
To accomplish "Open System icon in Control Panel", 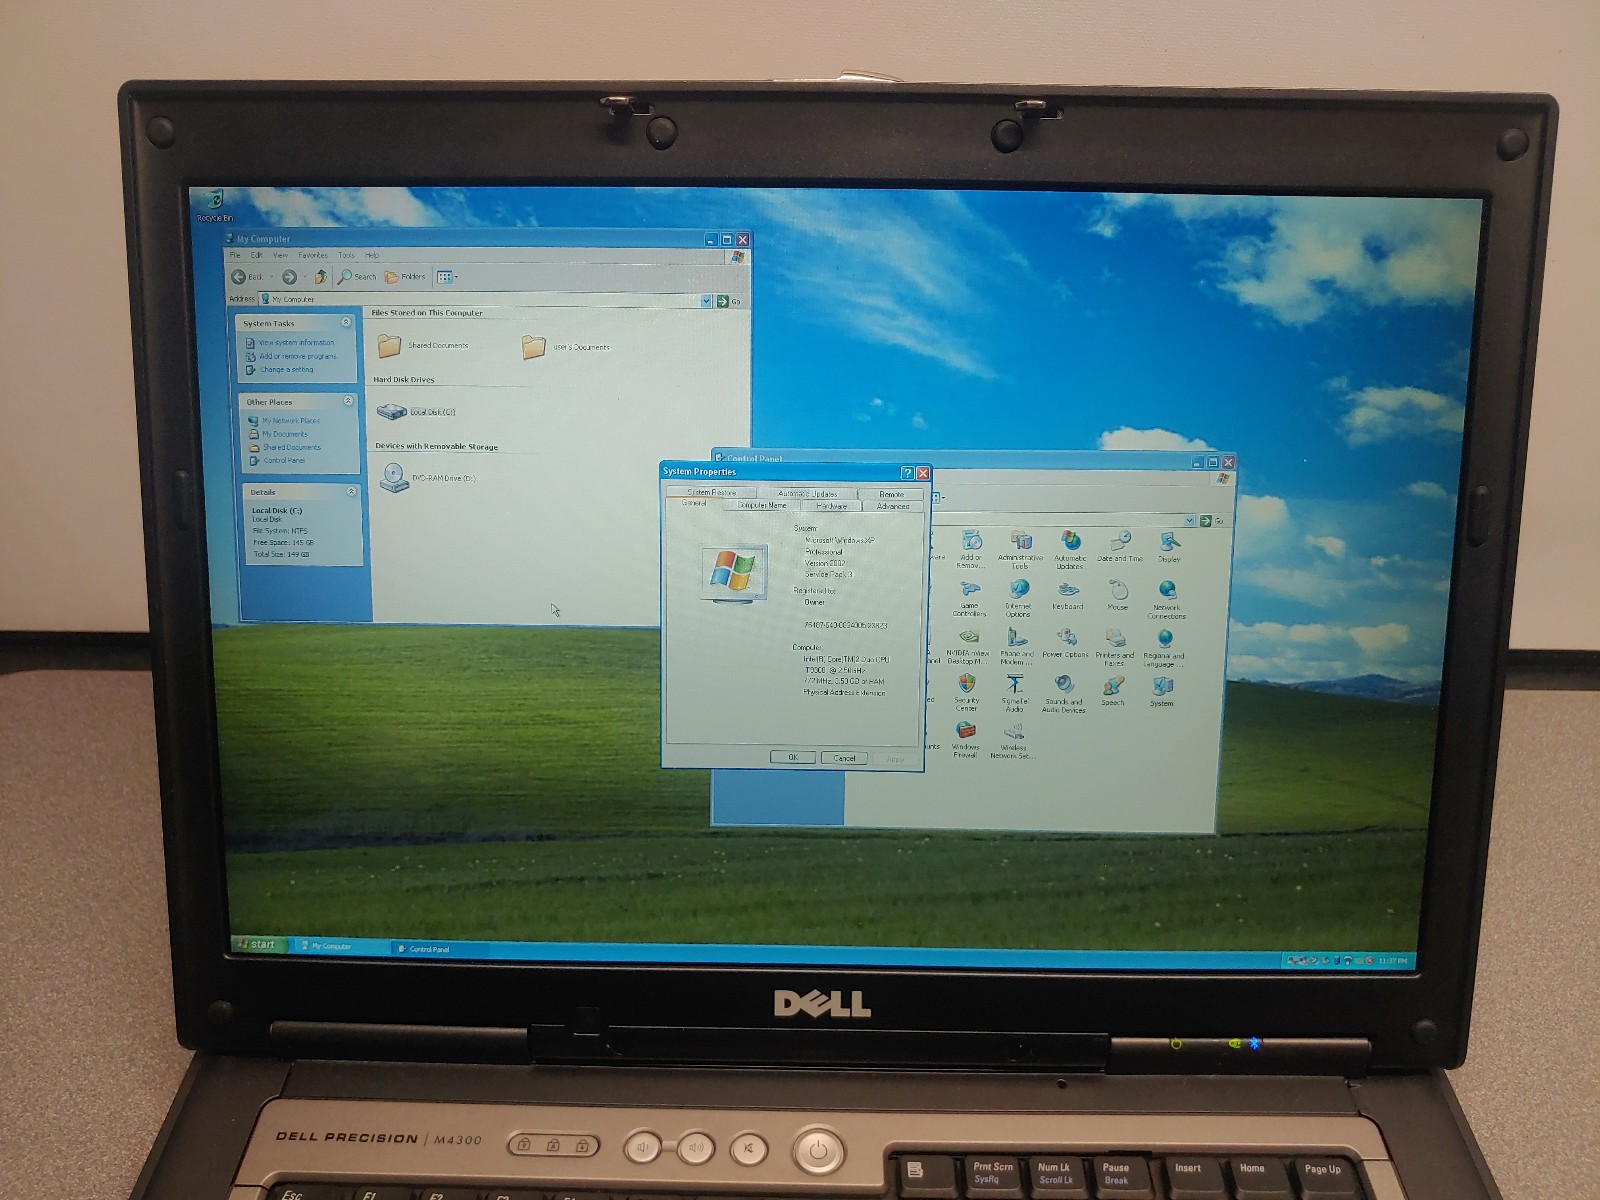I will coord(1161,691).
